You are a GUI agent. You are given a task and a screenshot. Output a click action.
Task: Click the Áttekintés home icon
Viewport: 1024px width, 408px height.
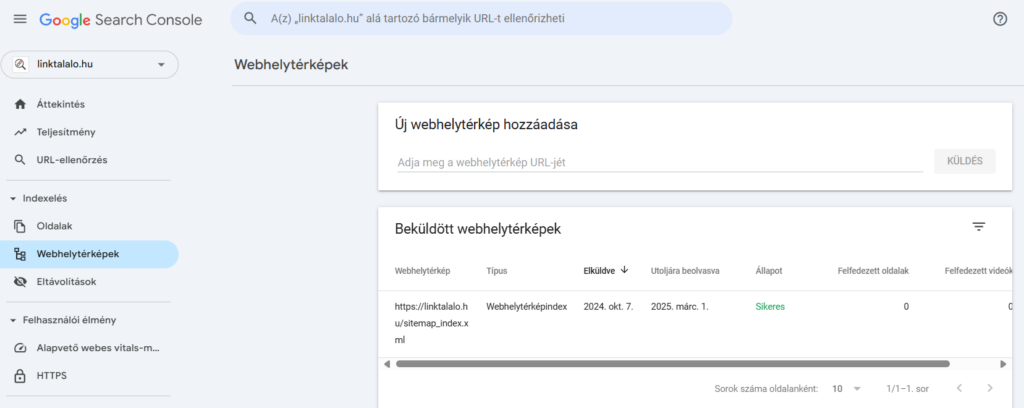[x=20, y=104]
